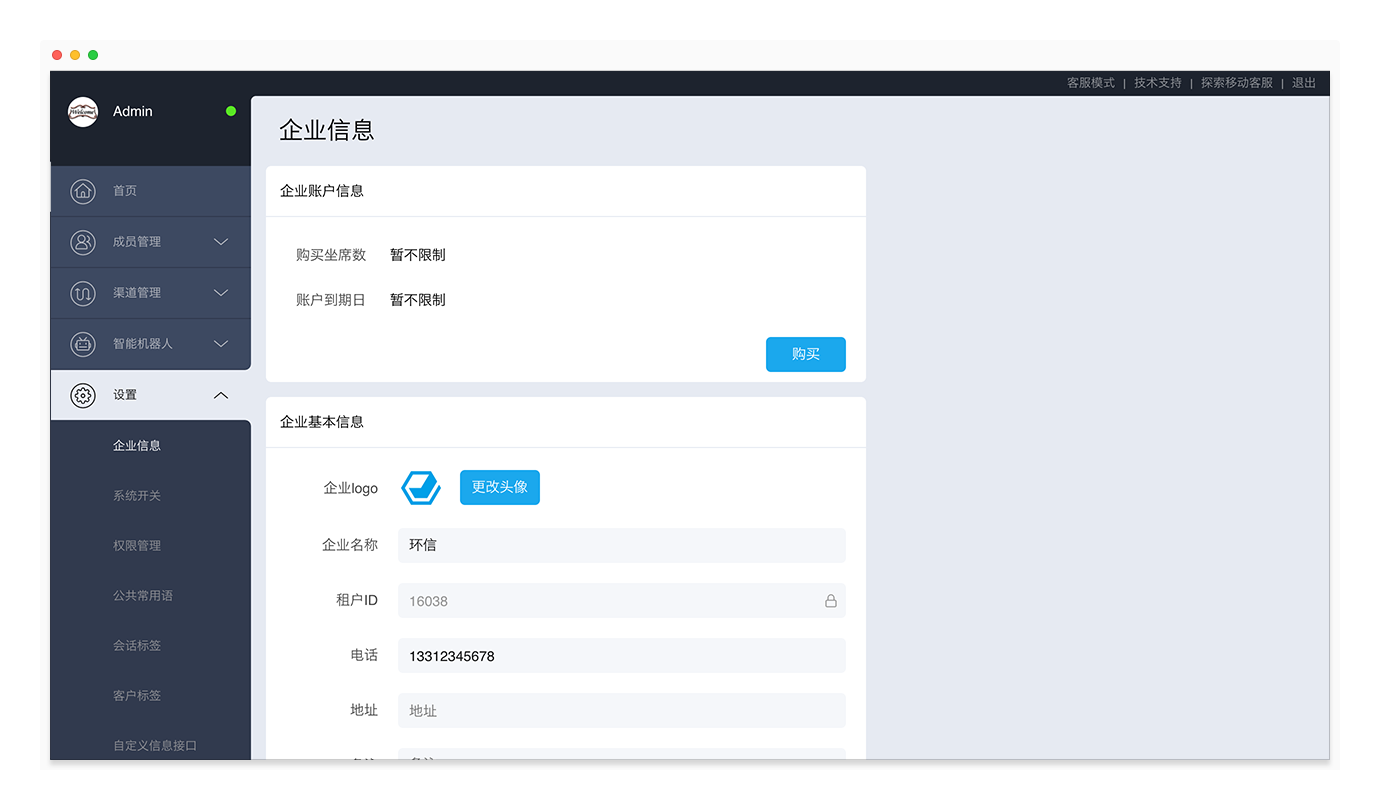Image resolution: width=1380 pixels, height=810 pixels.
Task: Open the 探索移动客服 link
Action: click(x=1237, y=83)
